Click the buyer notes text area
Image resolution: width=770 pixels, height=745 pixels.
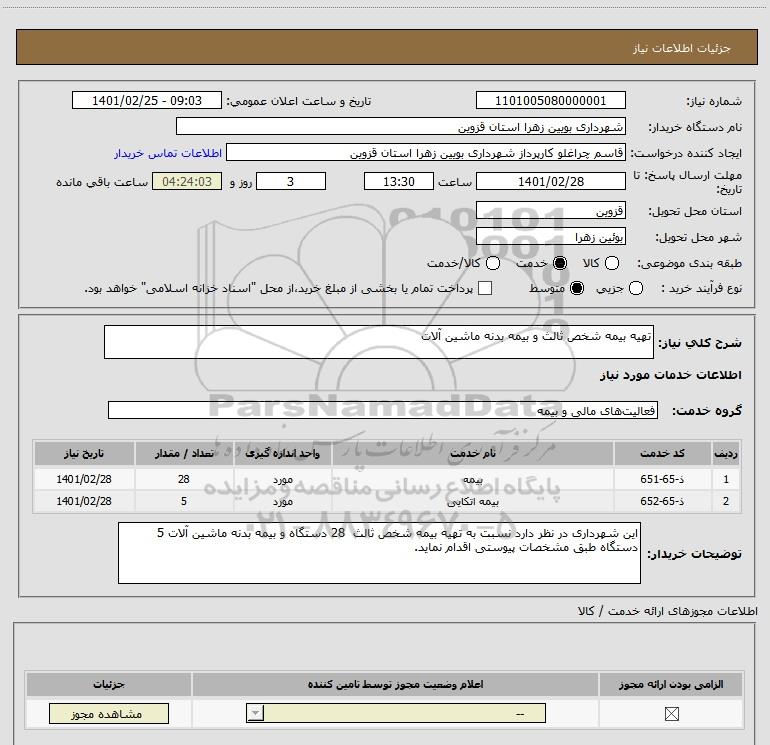379,552
